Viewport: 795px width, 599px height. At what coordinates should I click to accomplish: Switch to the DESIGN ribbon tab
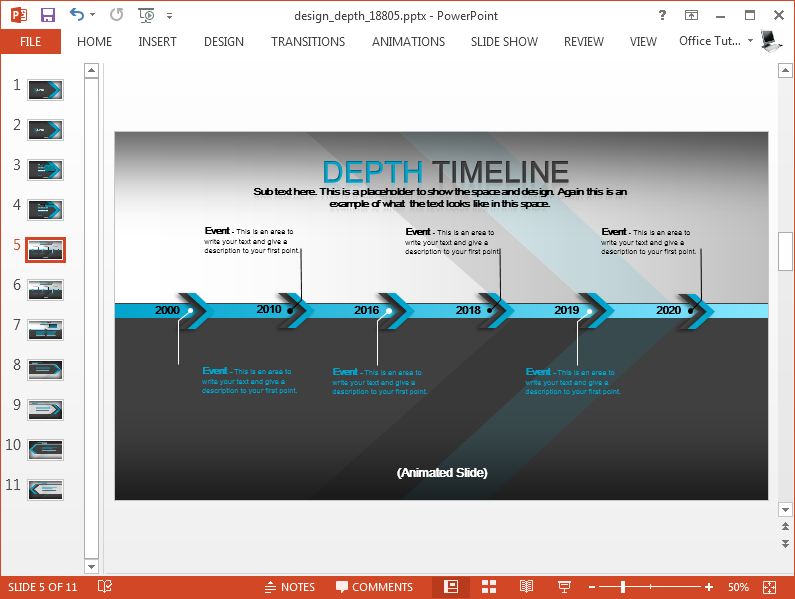(x=224, y=42)
